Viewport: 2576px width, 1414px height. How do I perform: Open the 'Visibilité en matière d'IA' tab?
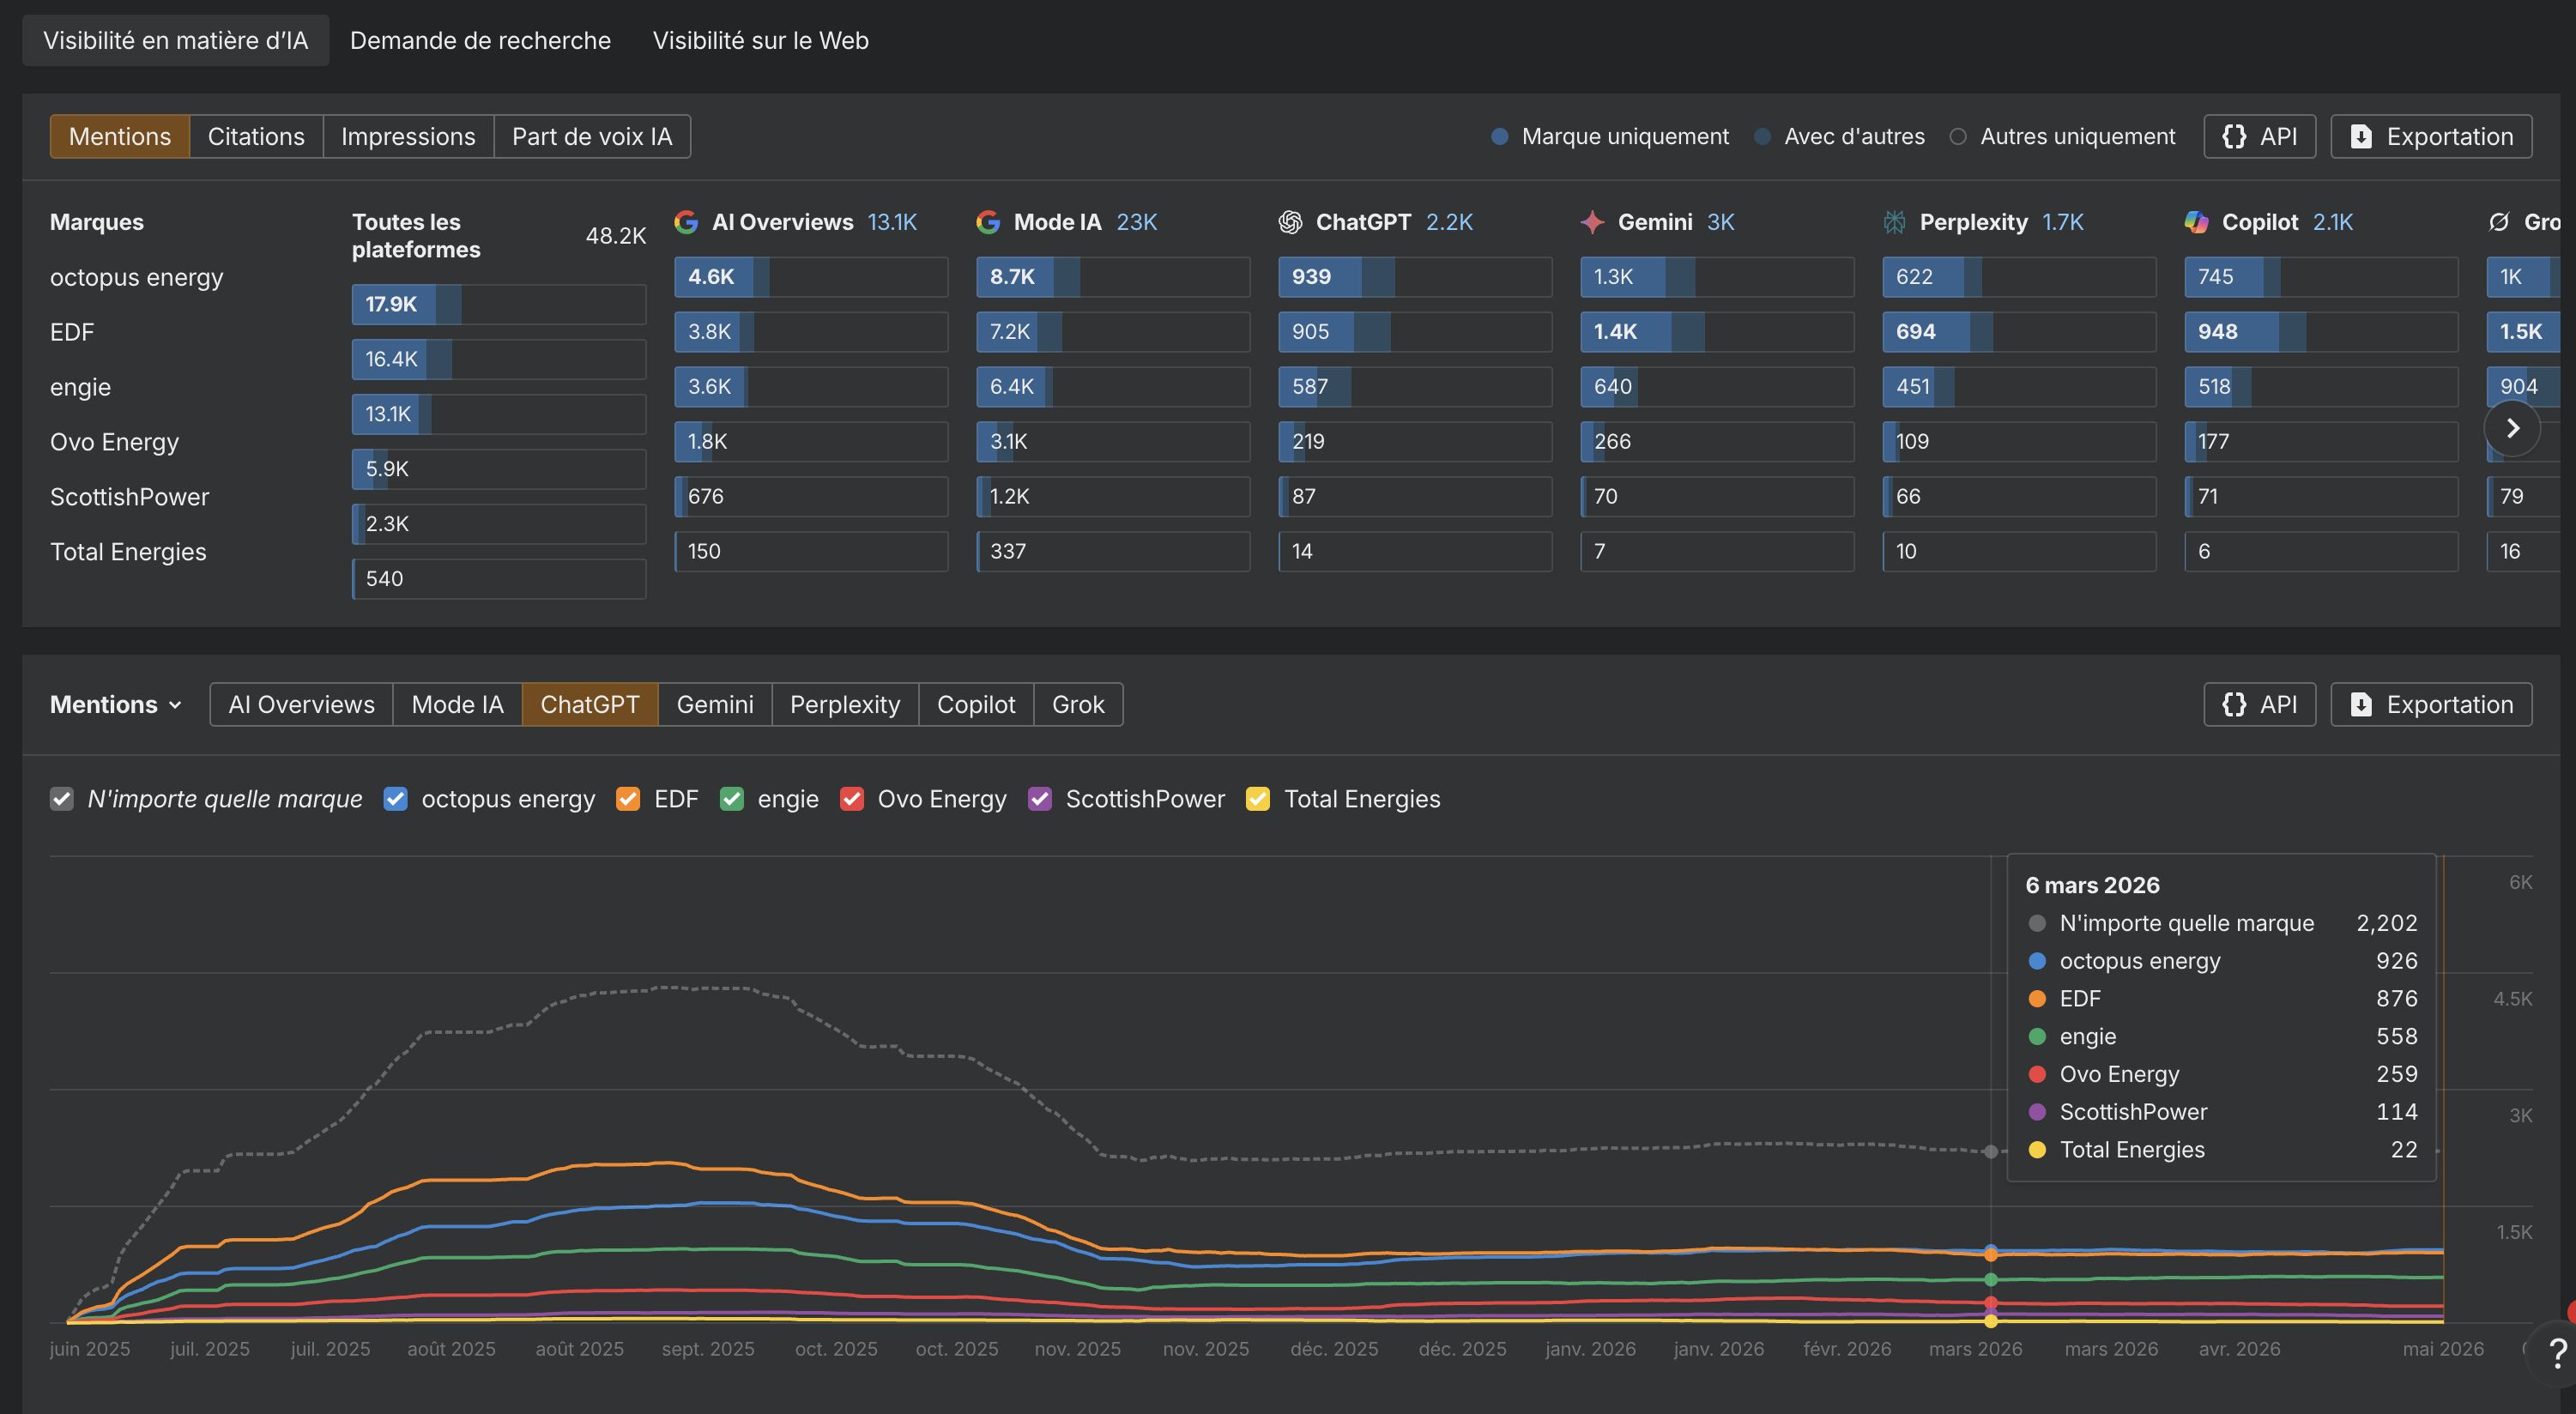pos(175,41)
